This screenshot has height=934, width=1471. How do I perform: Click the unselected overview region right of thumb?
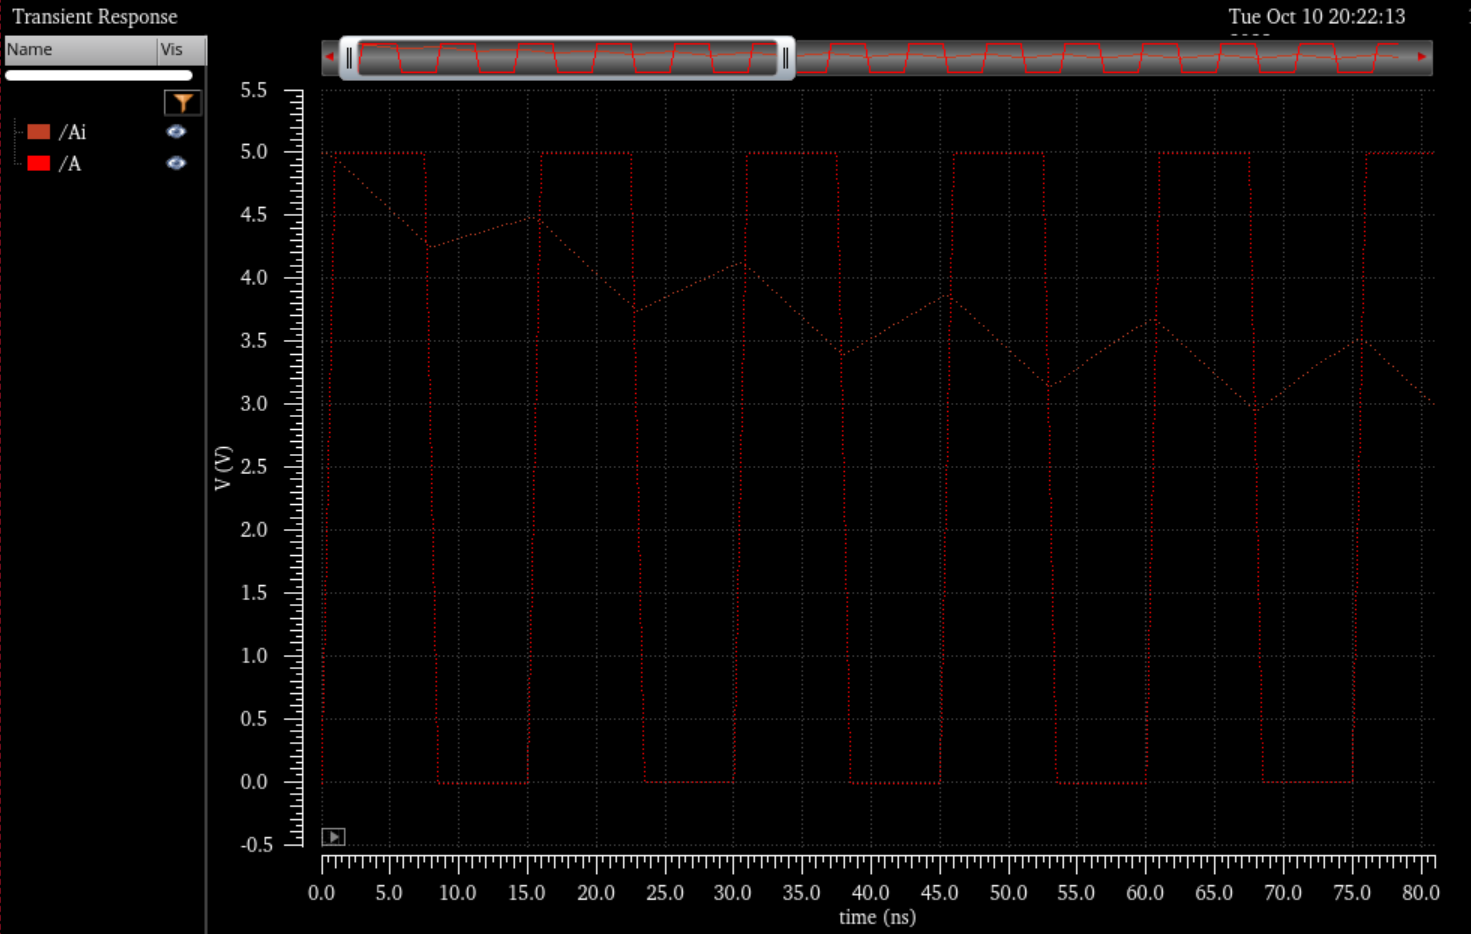tap(1100, 58)
